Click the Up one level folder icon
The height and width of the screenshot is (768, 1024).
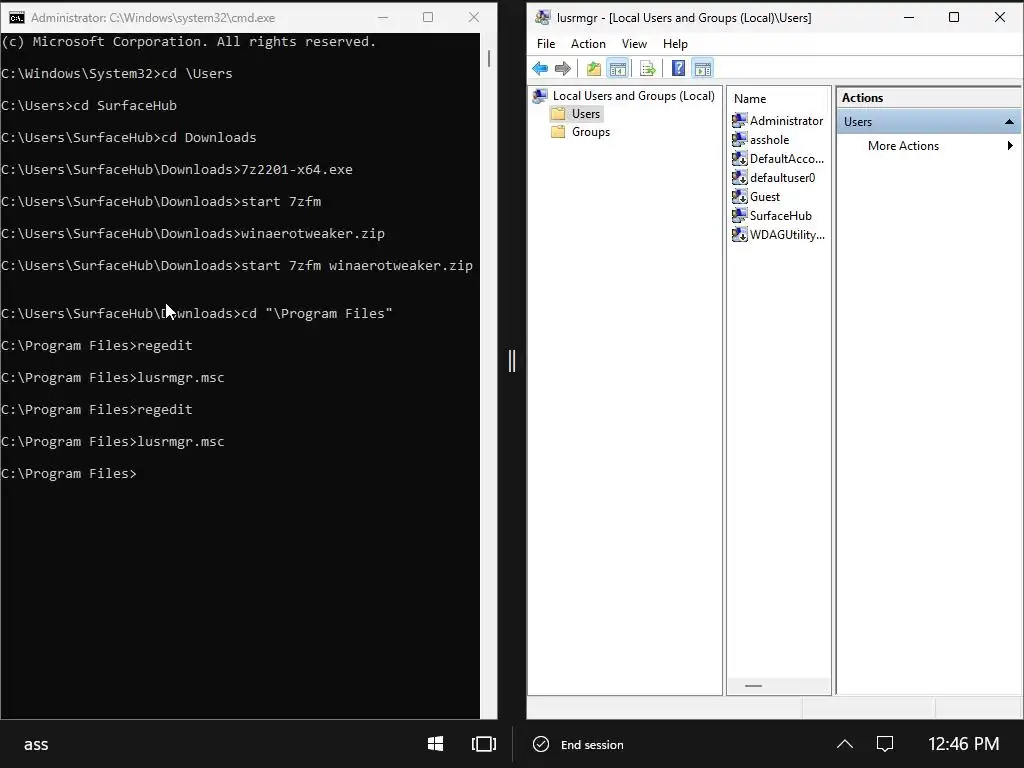coord(594,68)
